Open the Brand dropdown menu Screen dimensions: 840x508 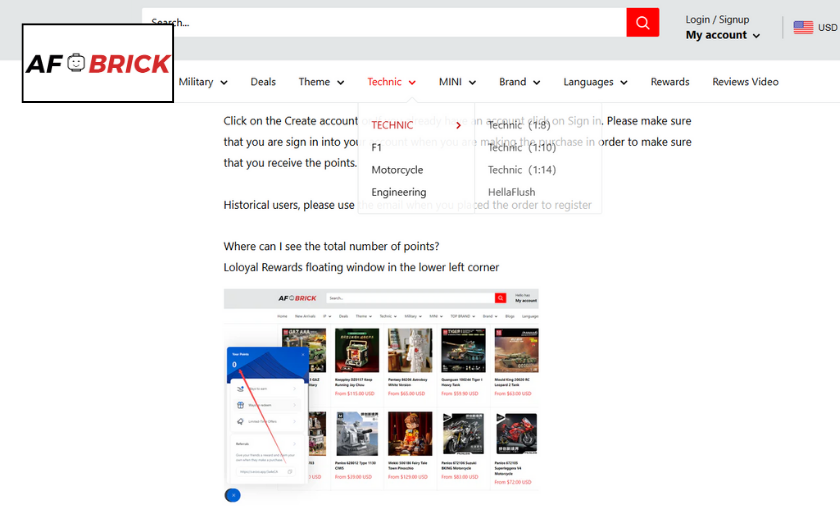519,82
